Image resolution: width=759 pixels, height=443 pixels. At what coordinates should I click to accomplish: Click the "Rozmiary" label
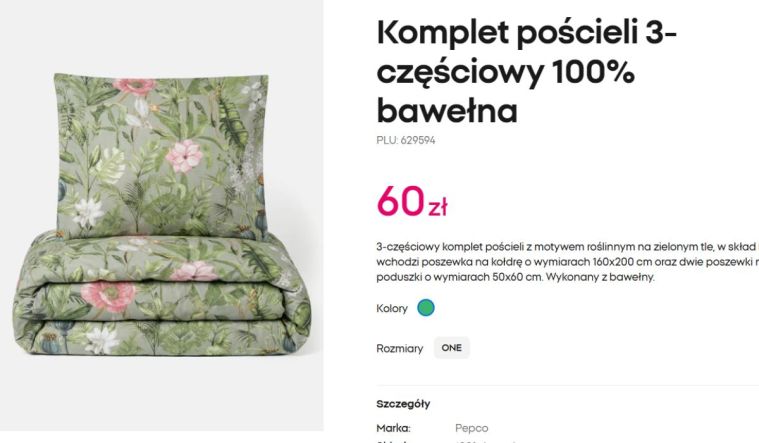pyautogui.click(x=399, y=348)
